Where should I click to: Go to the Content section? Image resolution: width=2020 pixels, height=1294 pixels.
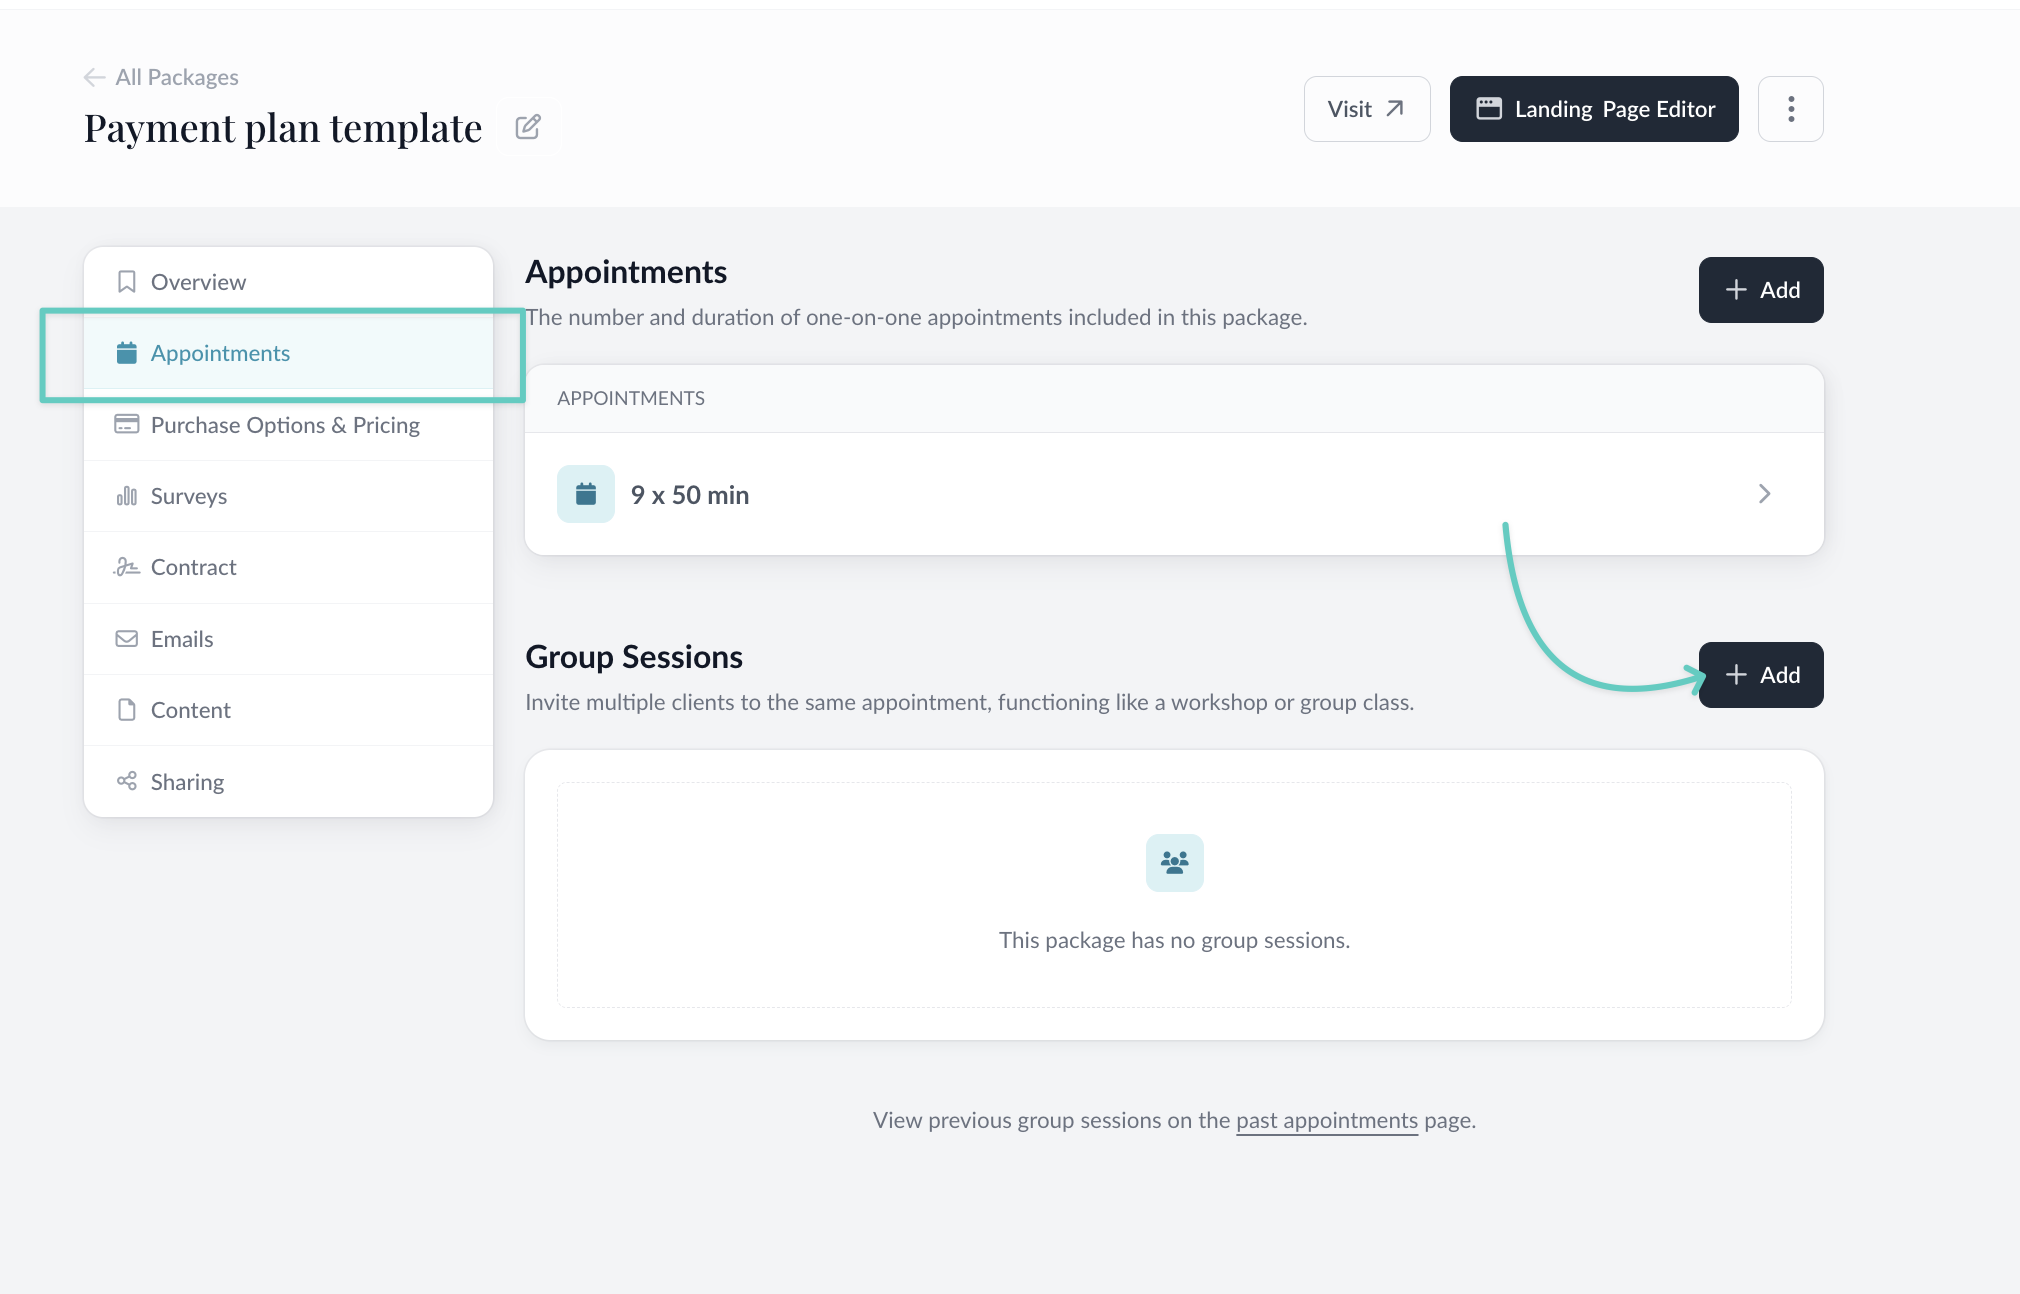190,710
